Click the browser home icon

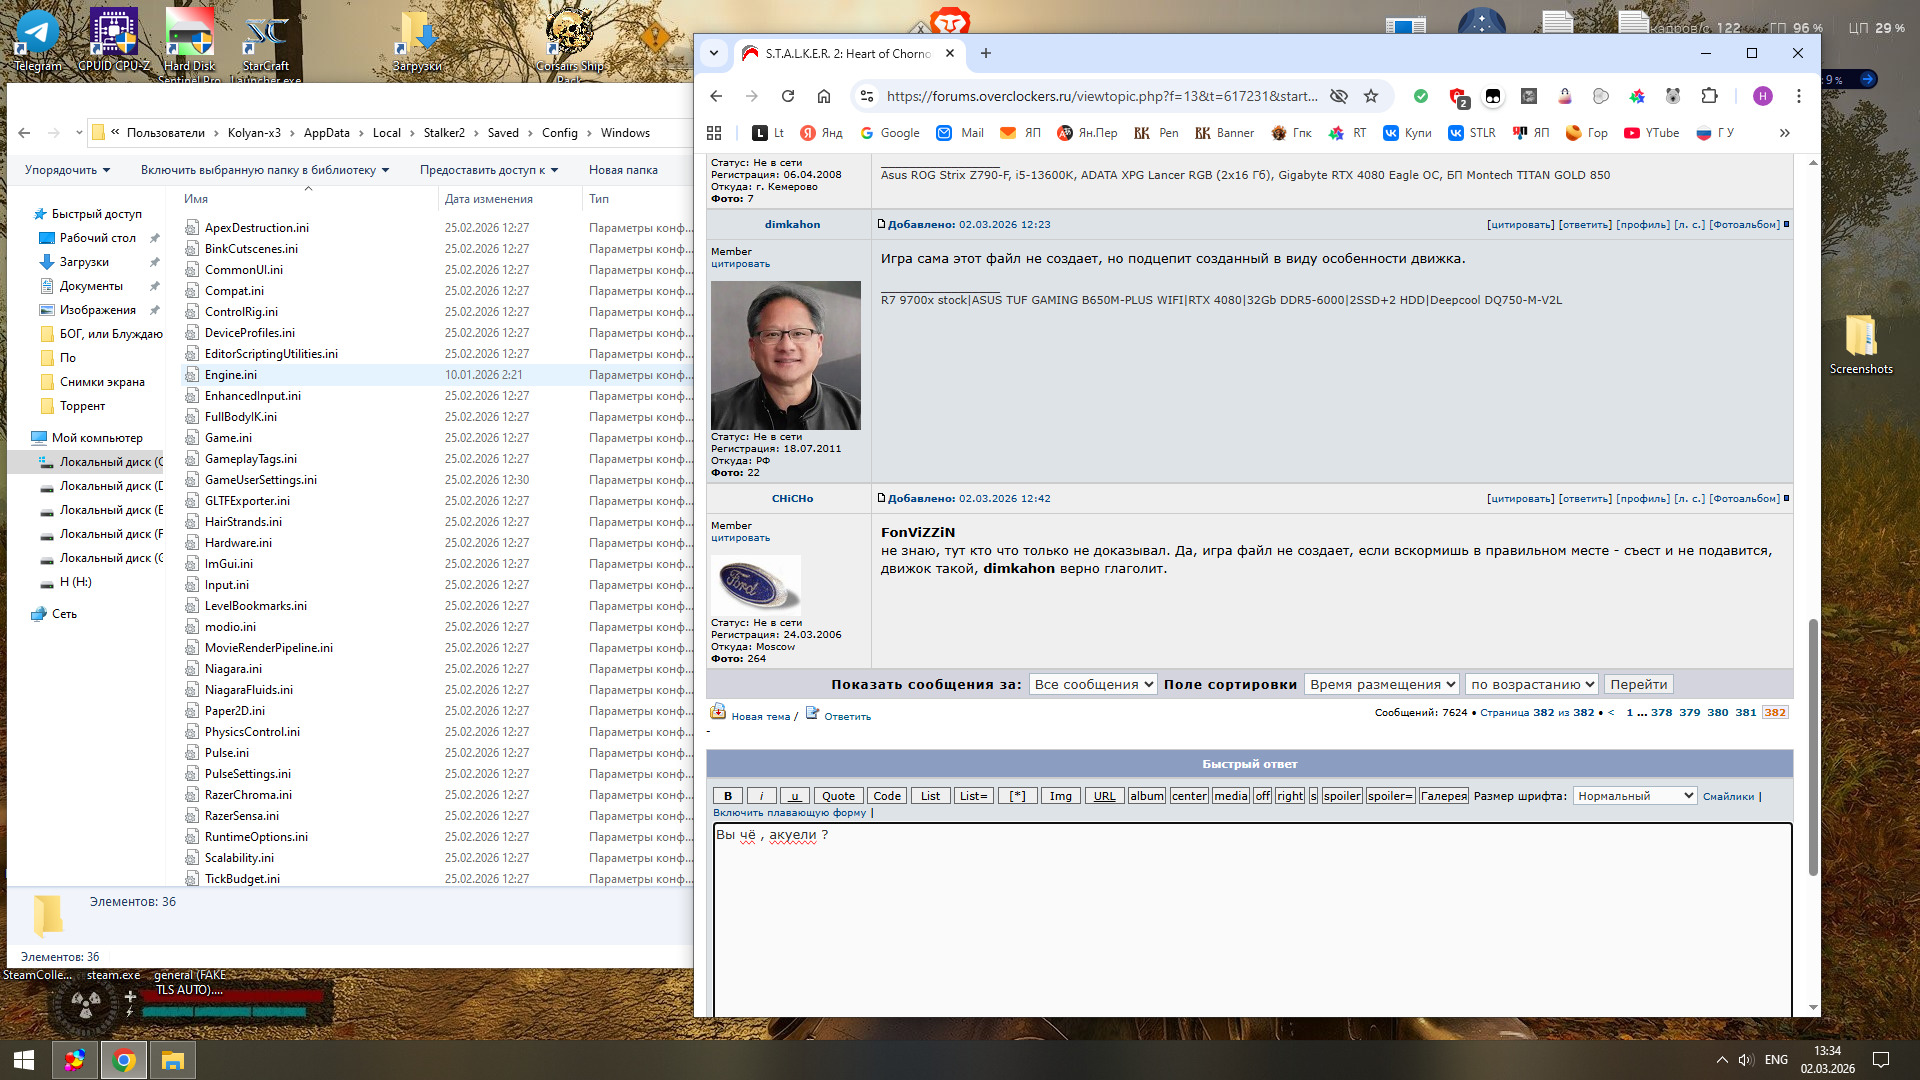pos(824,96)
